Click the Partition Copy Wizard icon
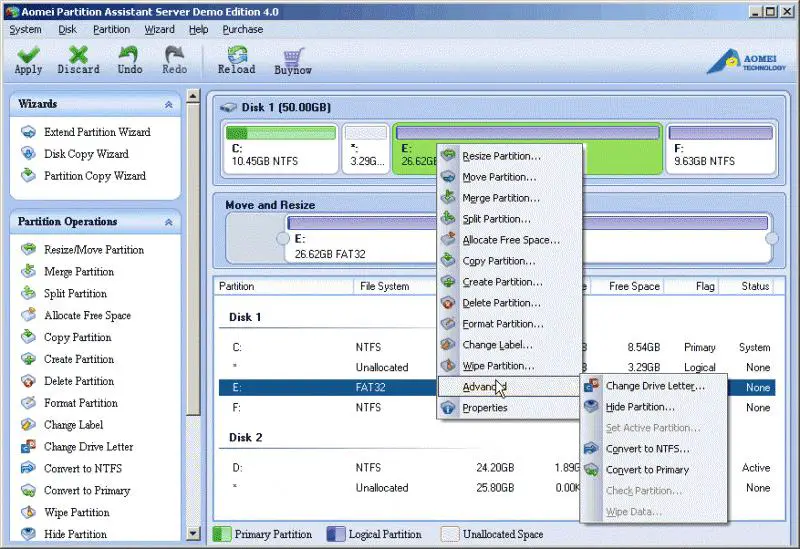Image resolution: width=800 pixels, height=549 pixels. (29, 176)
